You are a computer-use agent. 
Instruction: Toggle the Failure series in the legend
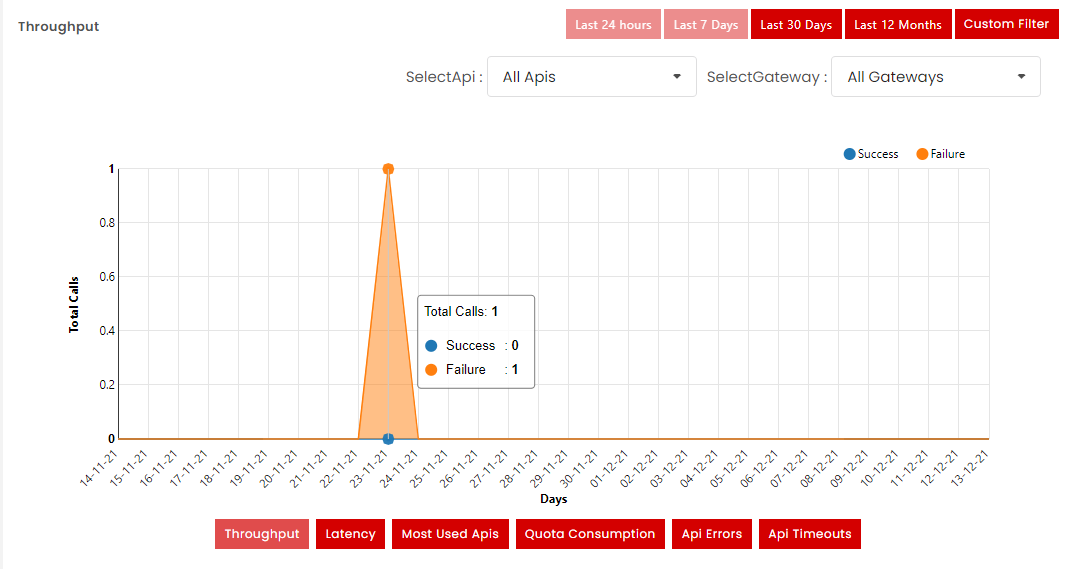tap(947, 154)
